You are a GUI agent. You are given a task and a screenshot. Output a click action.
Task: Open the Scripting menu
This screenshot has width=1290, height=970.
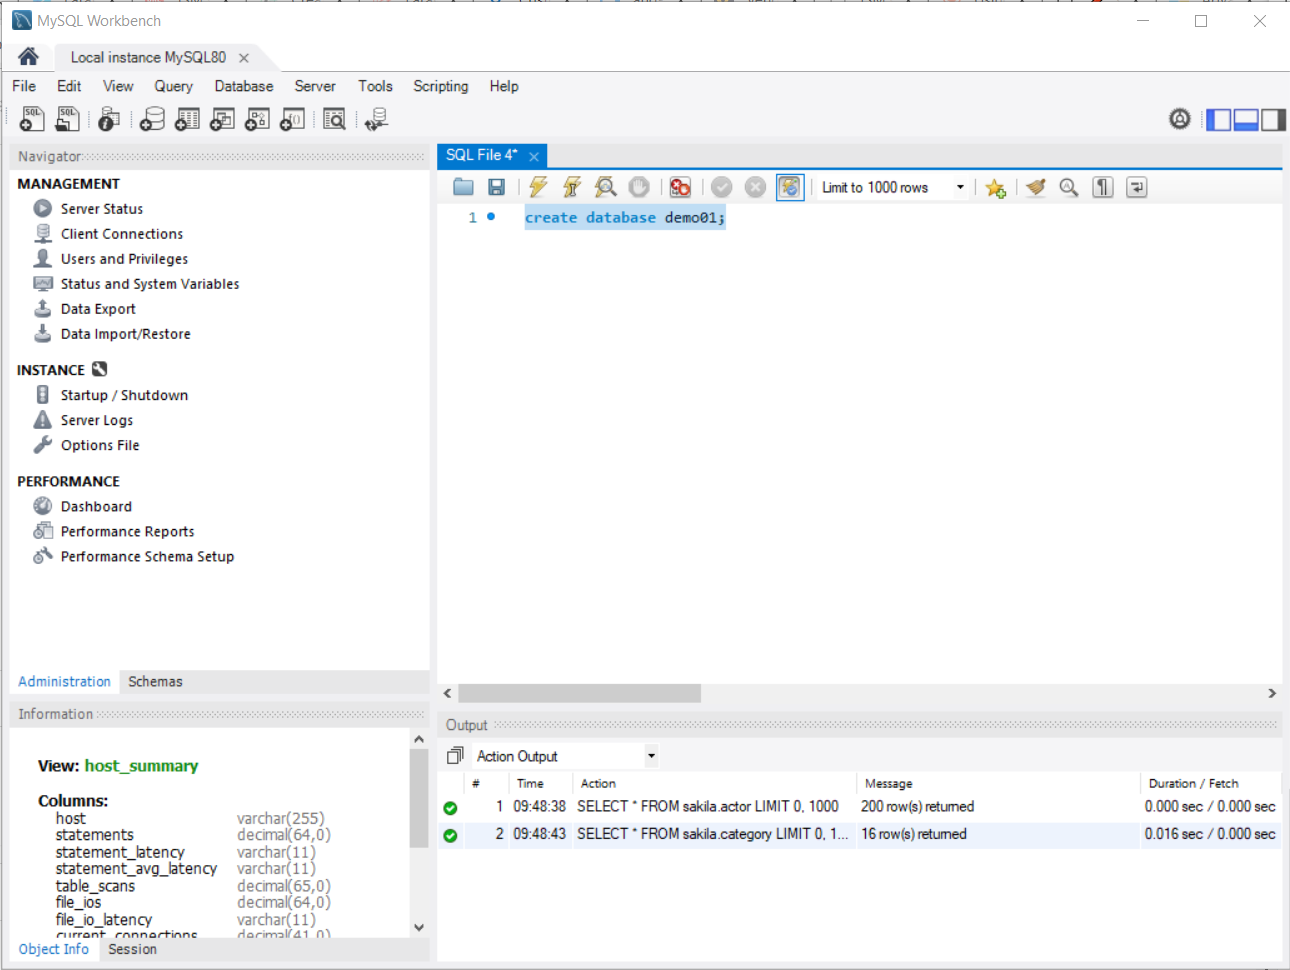(x=441, y=86)
